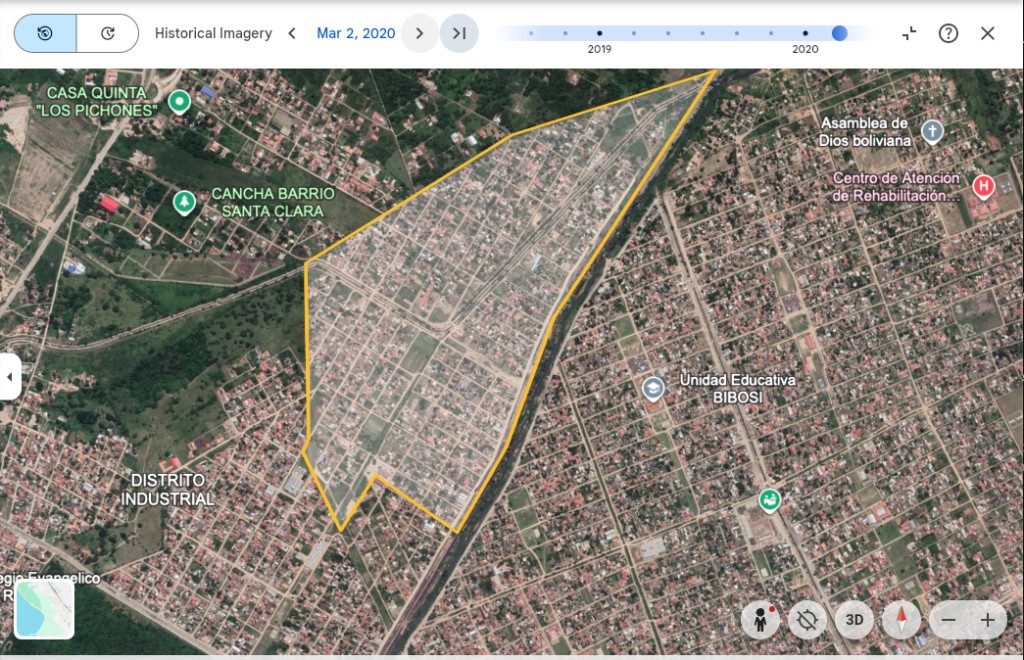Toggle 3D view button
Viewport: 1024px width, 660px height.
(854, 620)
